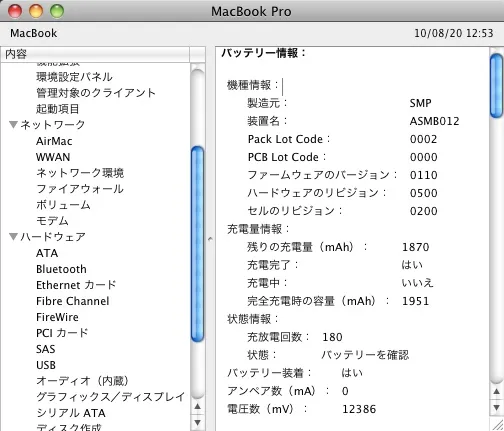Click sidebar scroll down arrow
504x431 pixels.
(198, 422)
